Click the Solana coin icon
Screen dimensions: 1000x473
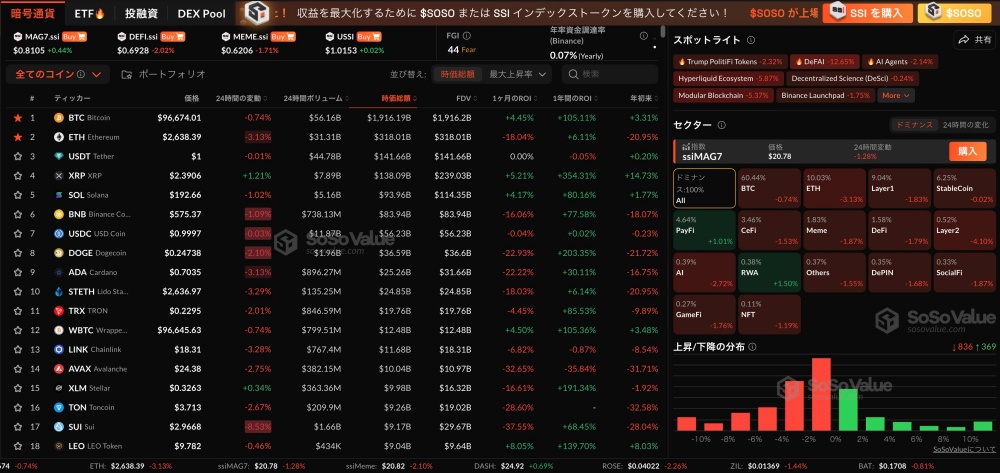59,195
